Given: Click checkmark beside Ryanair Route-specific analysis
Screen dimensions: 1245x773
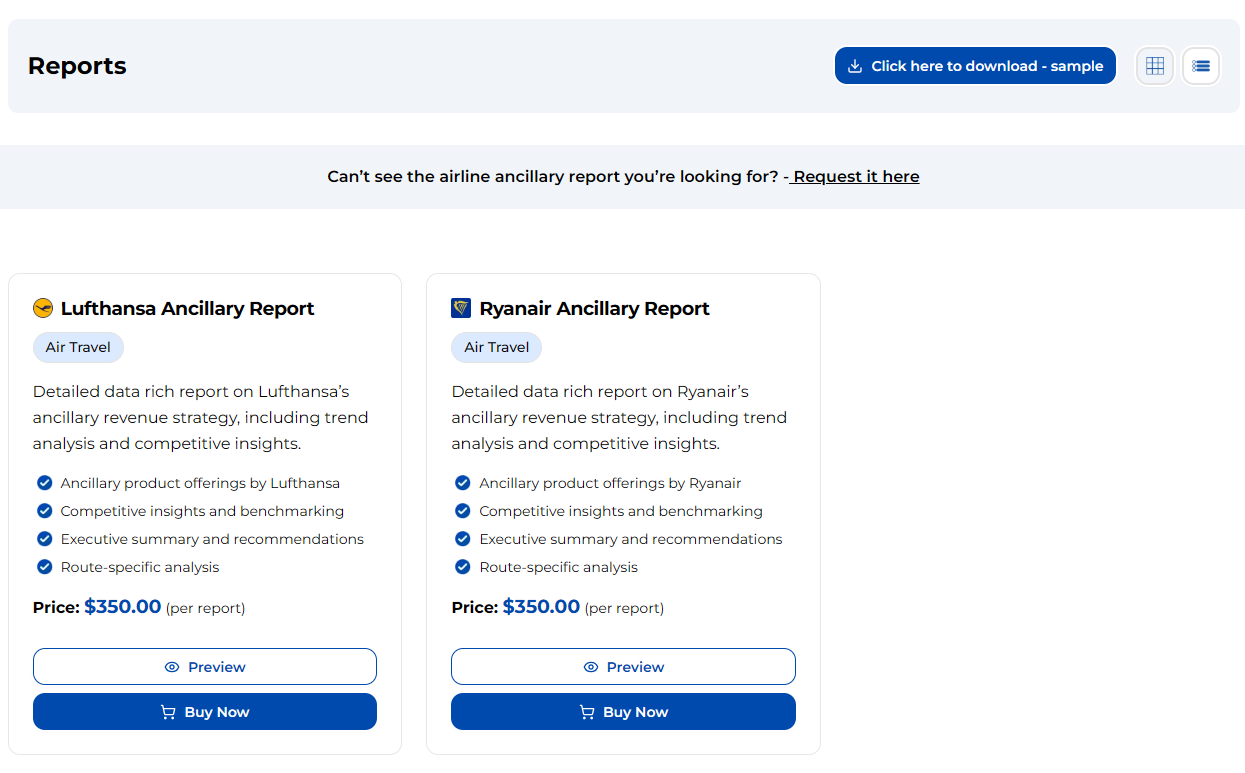Looking at the screenshot, I should point(462,567).
